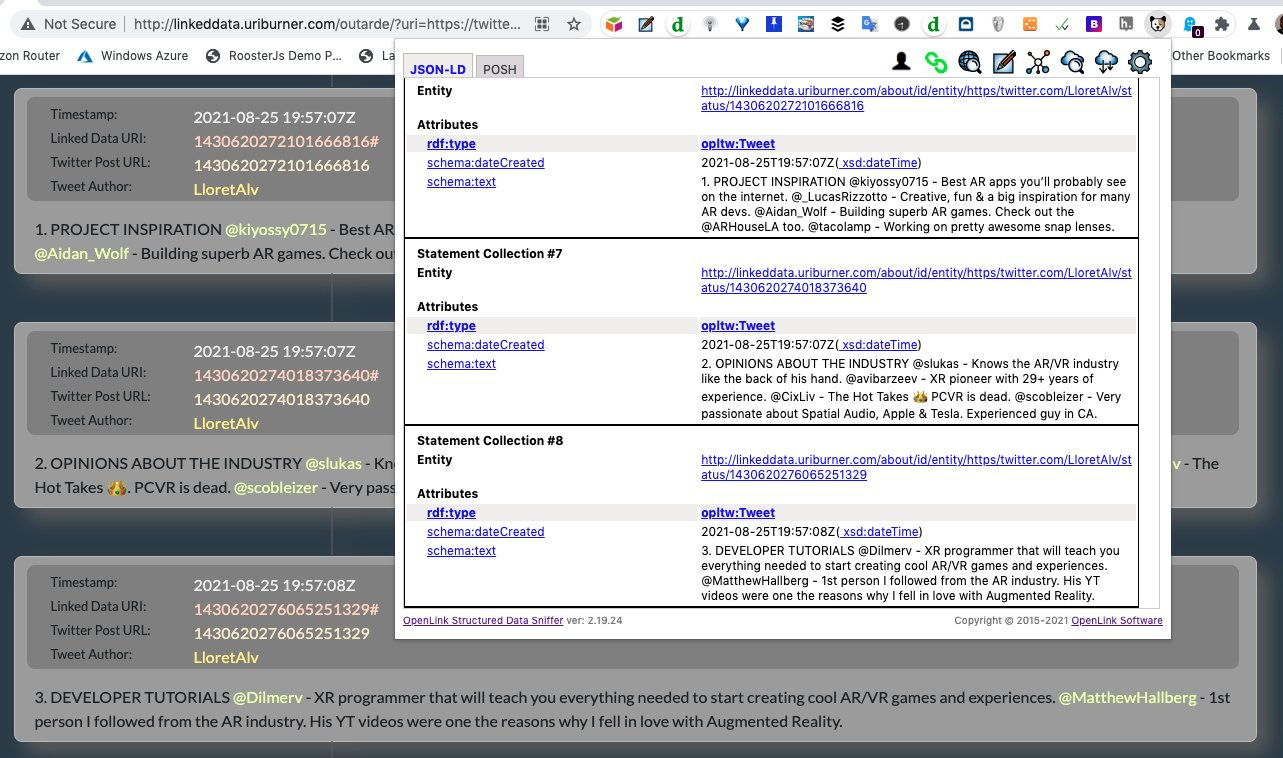
Task: Switch to the POSH tab
Action: click(499, 69)
